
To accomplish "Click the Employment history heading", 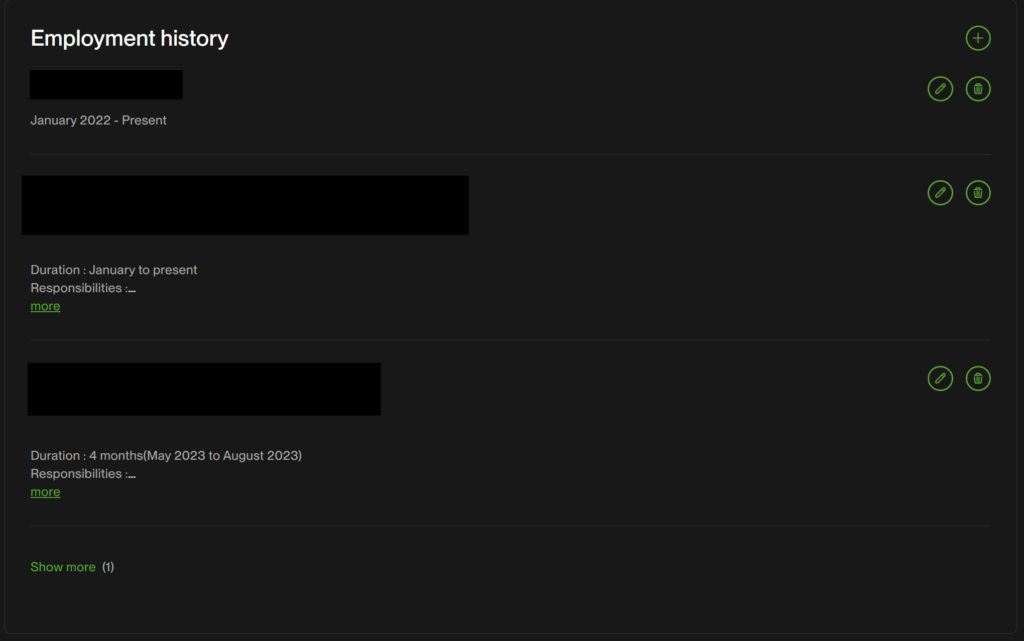I will click(129, 39).
